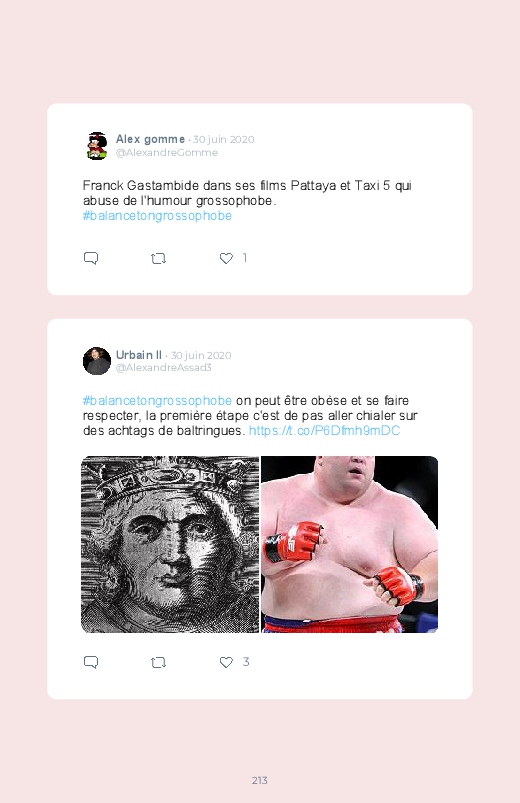View the fighter with red gloves image
The image size is (520, 803).
pos(349,544)
